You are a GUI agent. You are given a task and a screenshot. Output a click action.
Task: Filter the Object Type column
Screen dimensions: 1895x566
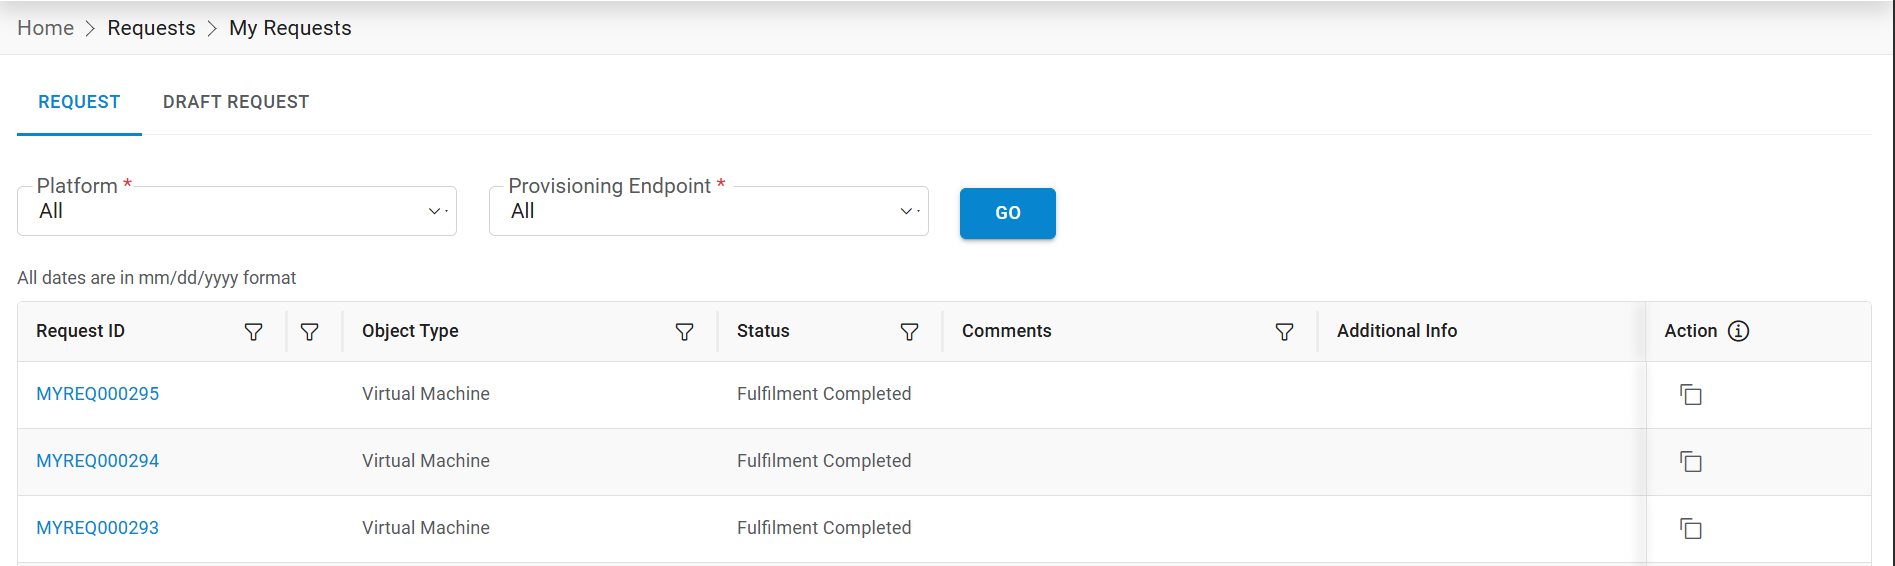685,332
